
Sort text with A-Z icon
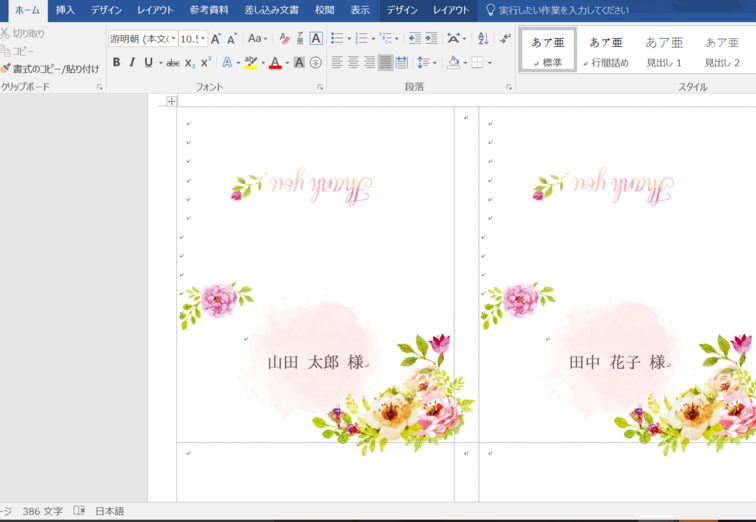pos(483,39)
